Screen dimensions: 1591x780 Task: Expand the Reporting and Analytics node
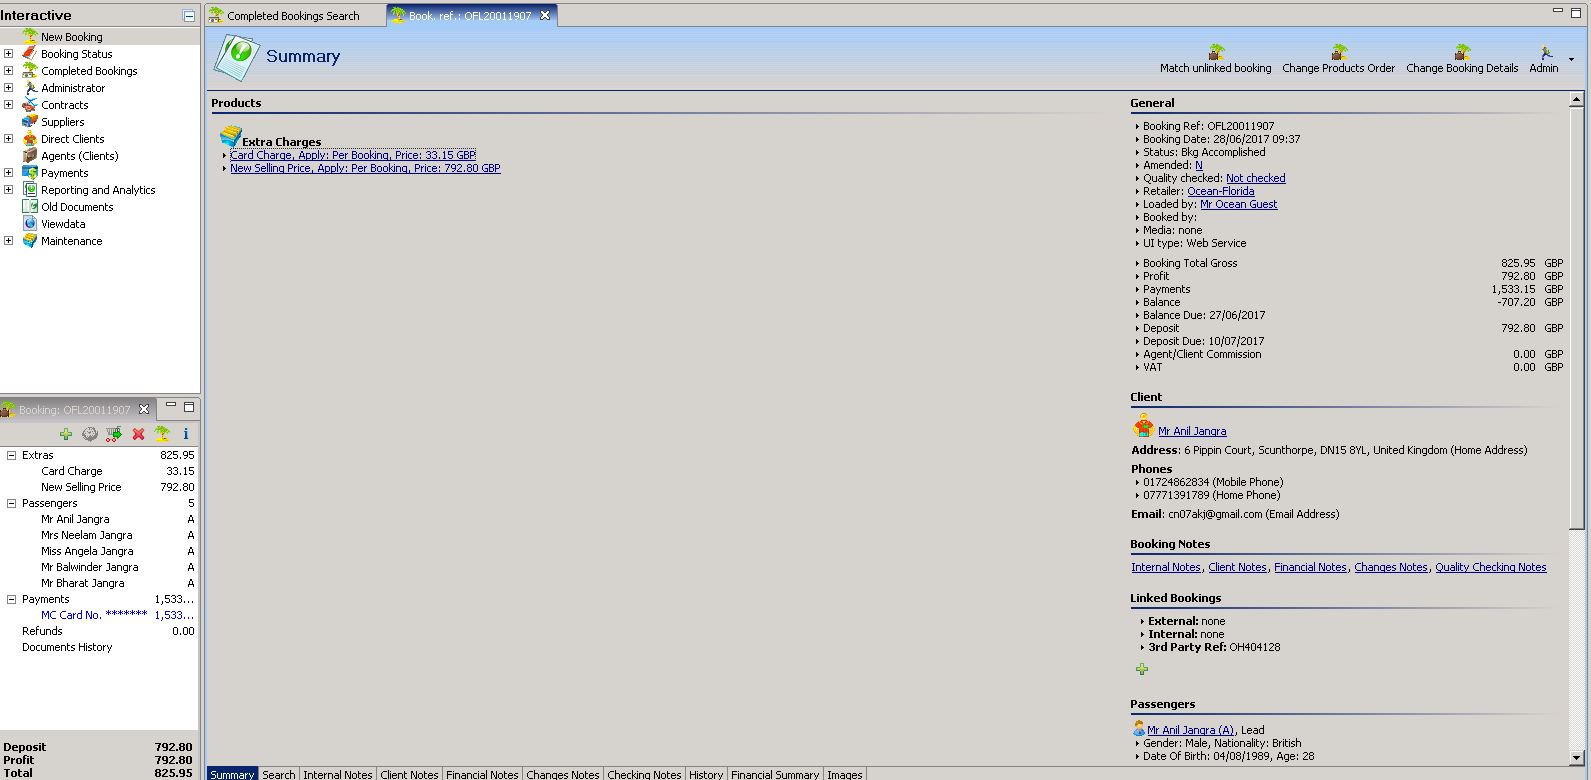coord(8,190)
